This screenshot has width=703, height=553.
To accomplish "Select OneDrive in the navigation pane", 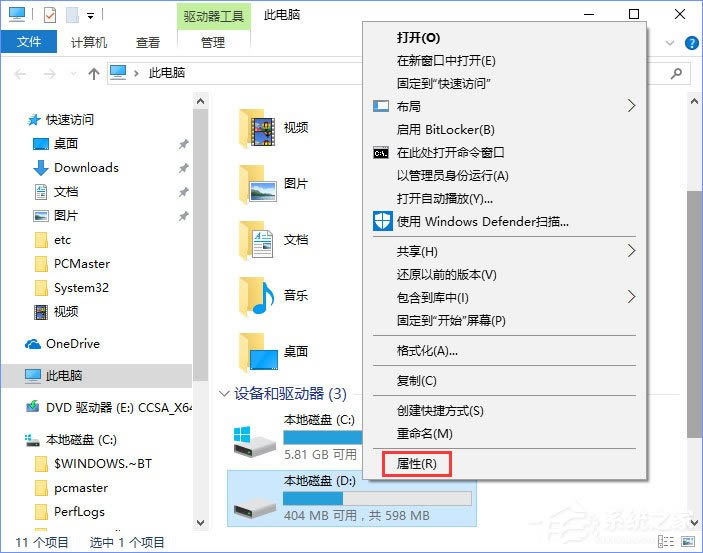I will pos(73,344).
